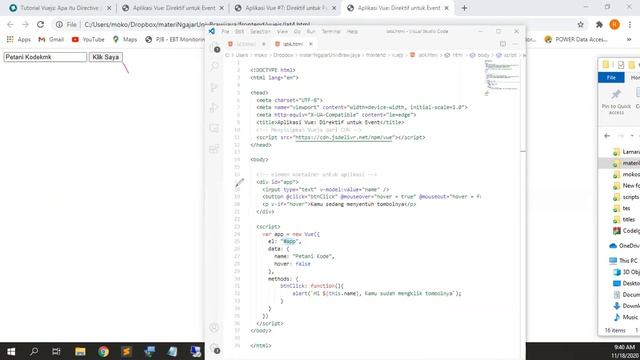640x360 pixels.
Task: Open Chrome three-dot menu
Action: click(630, 24)
